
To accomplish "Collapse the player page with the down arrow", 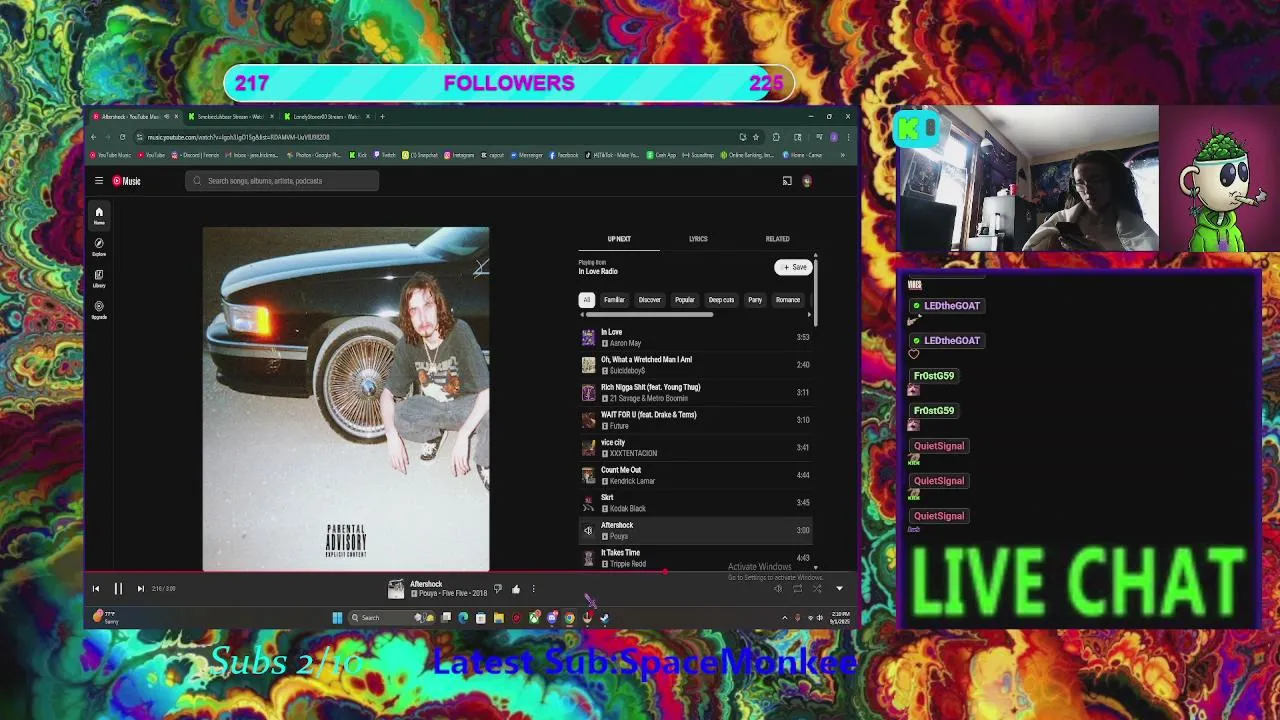I will (x=839, y=589).
